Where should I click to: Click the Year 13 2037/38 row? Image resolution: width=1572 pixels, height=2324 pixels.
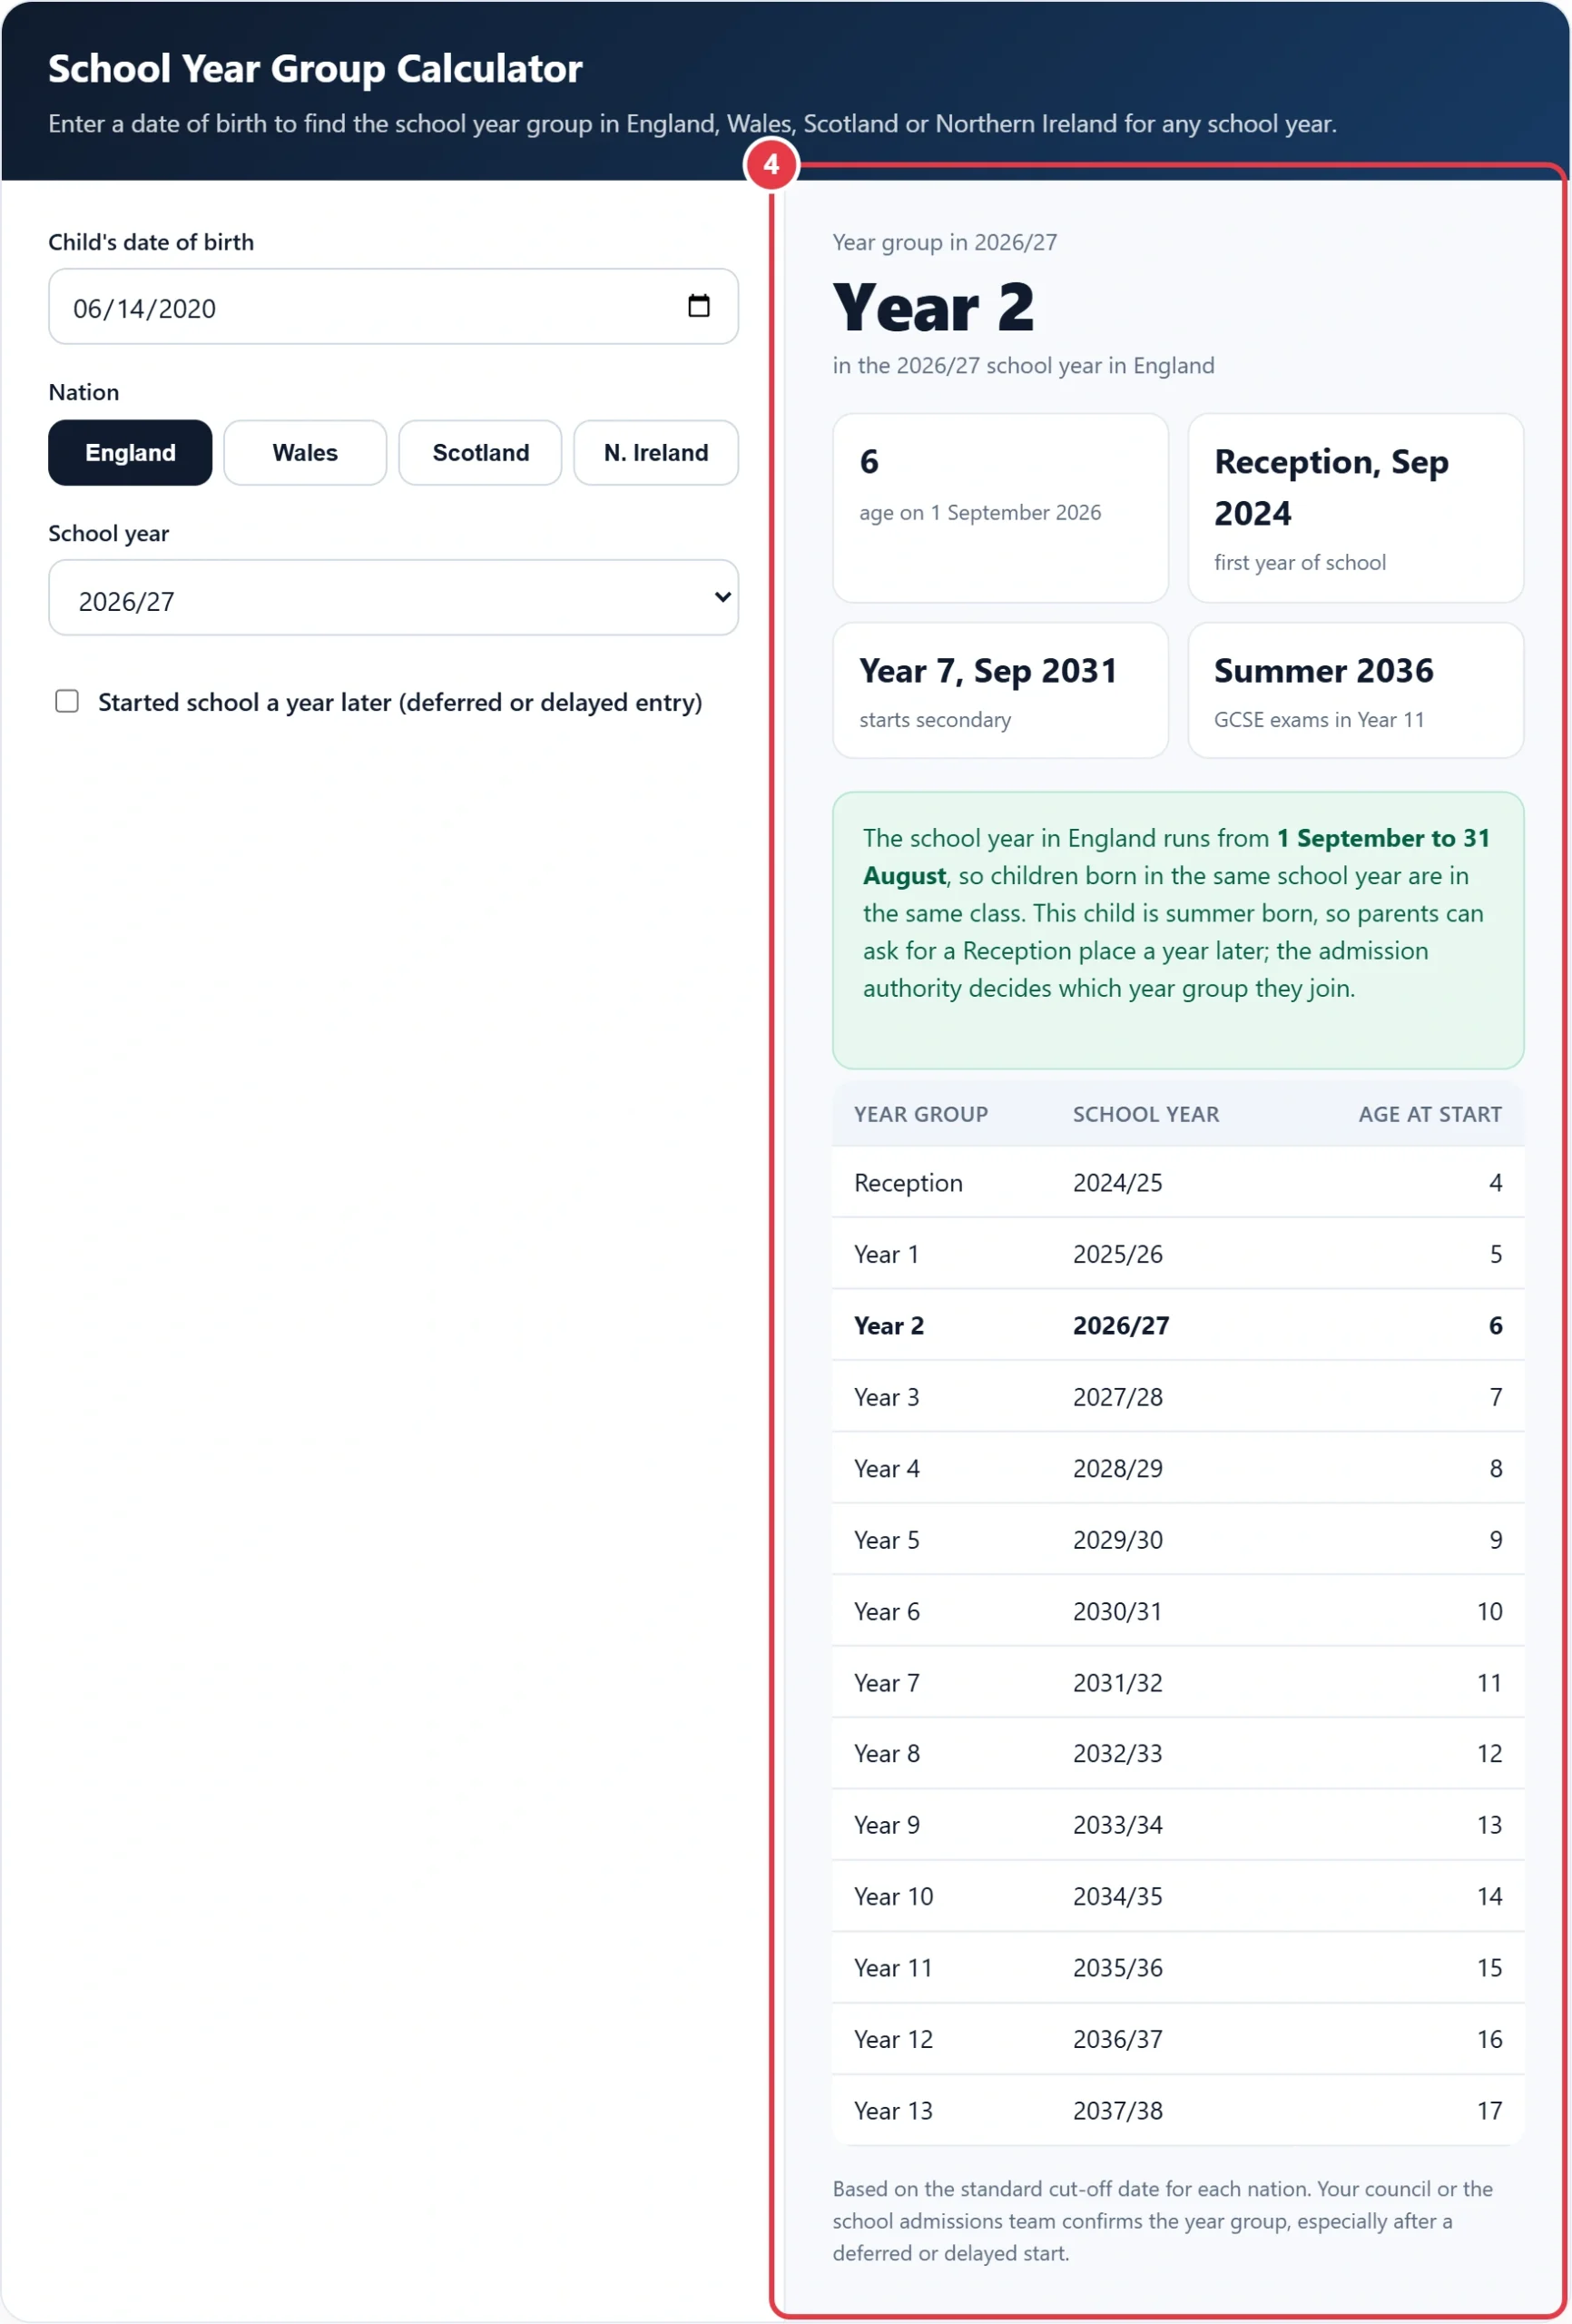click(x=1178, y=2111)
